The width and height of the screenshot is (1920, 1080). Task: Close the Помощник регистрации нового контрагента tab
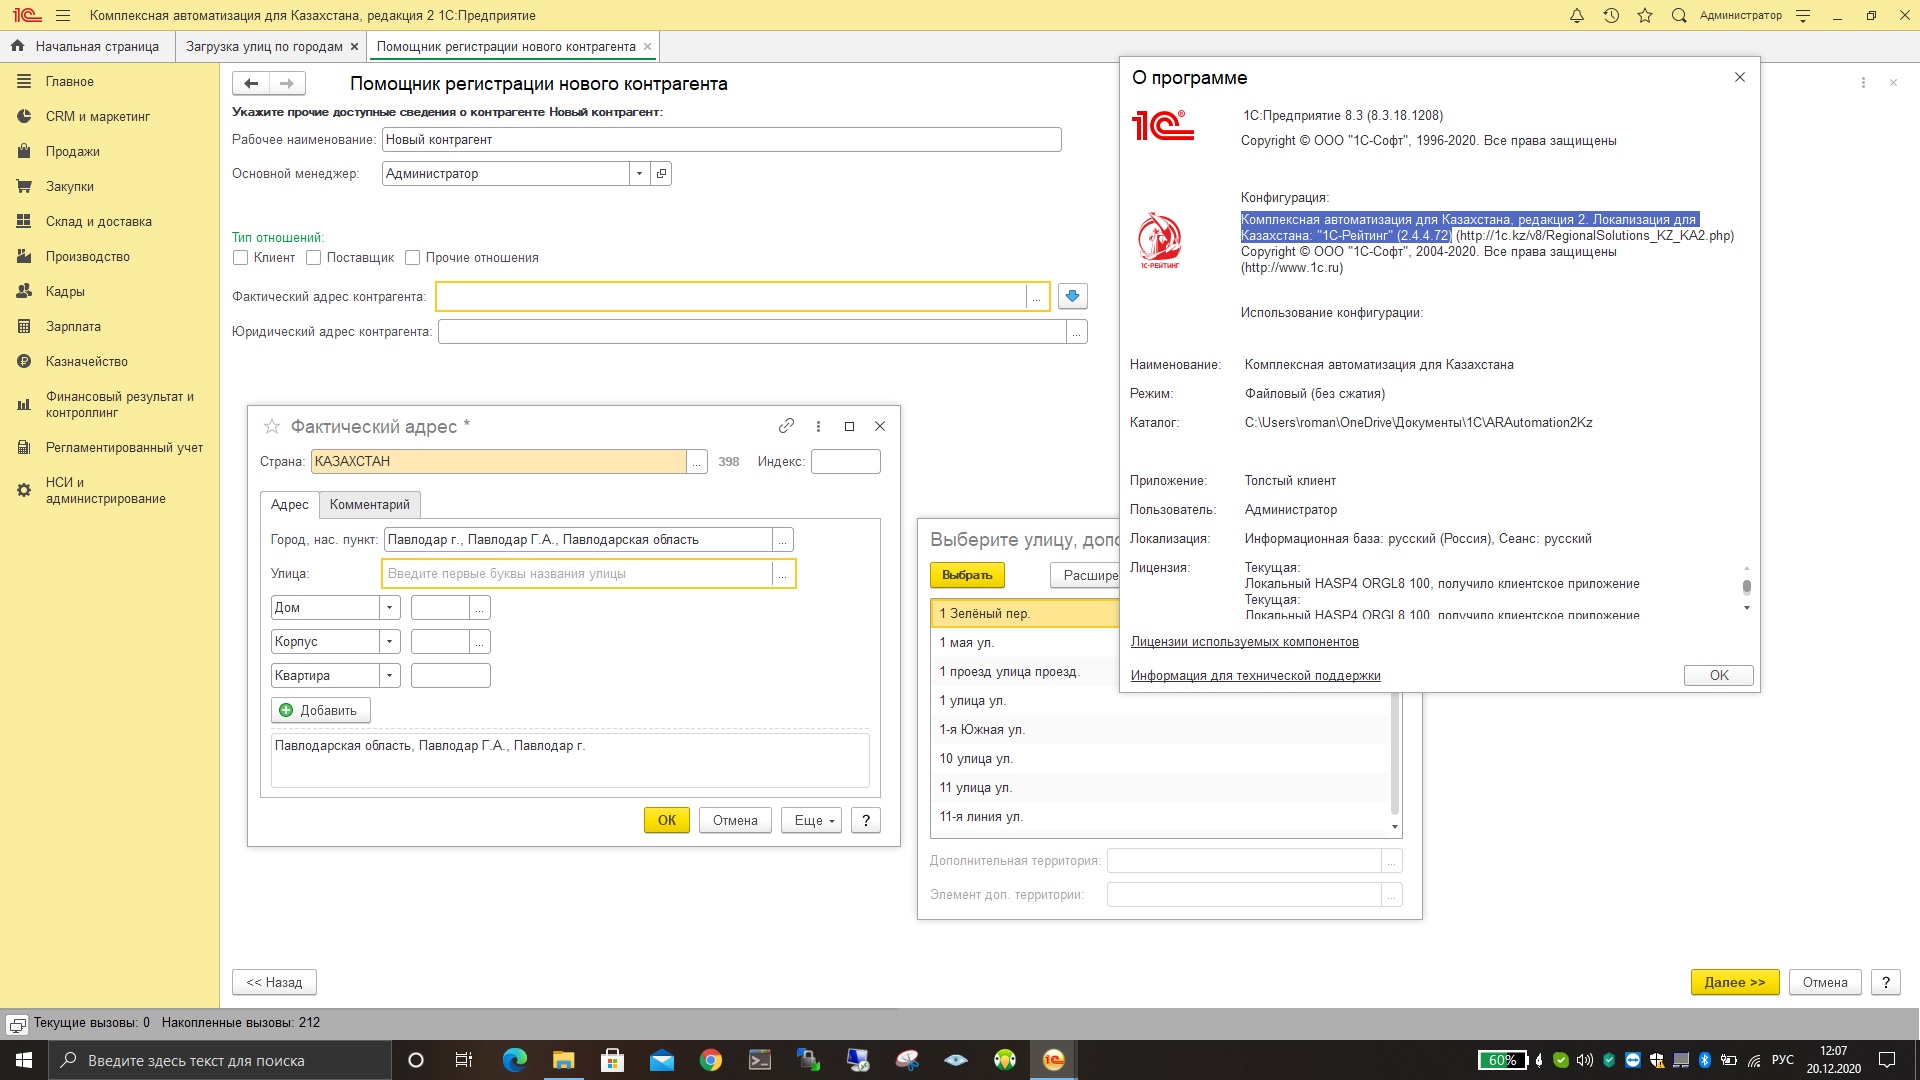(647, 46)
